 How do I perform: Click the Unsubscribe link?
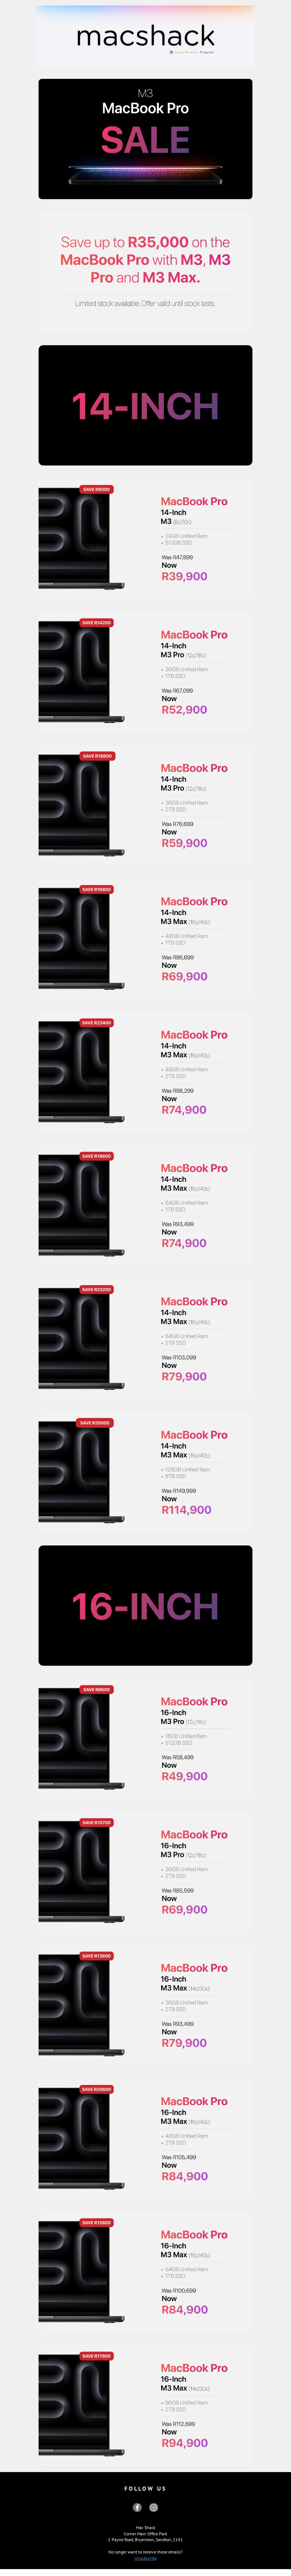coord(146,2558)
